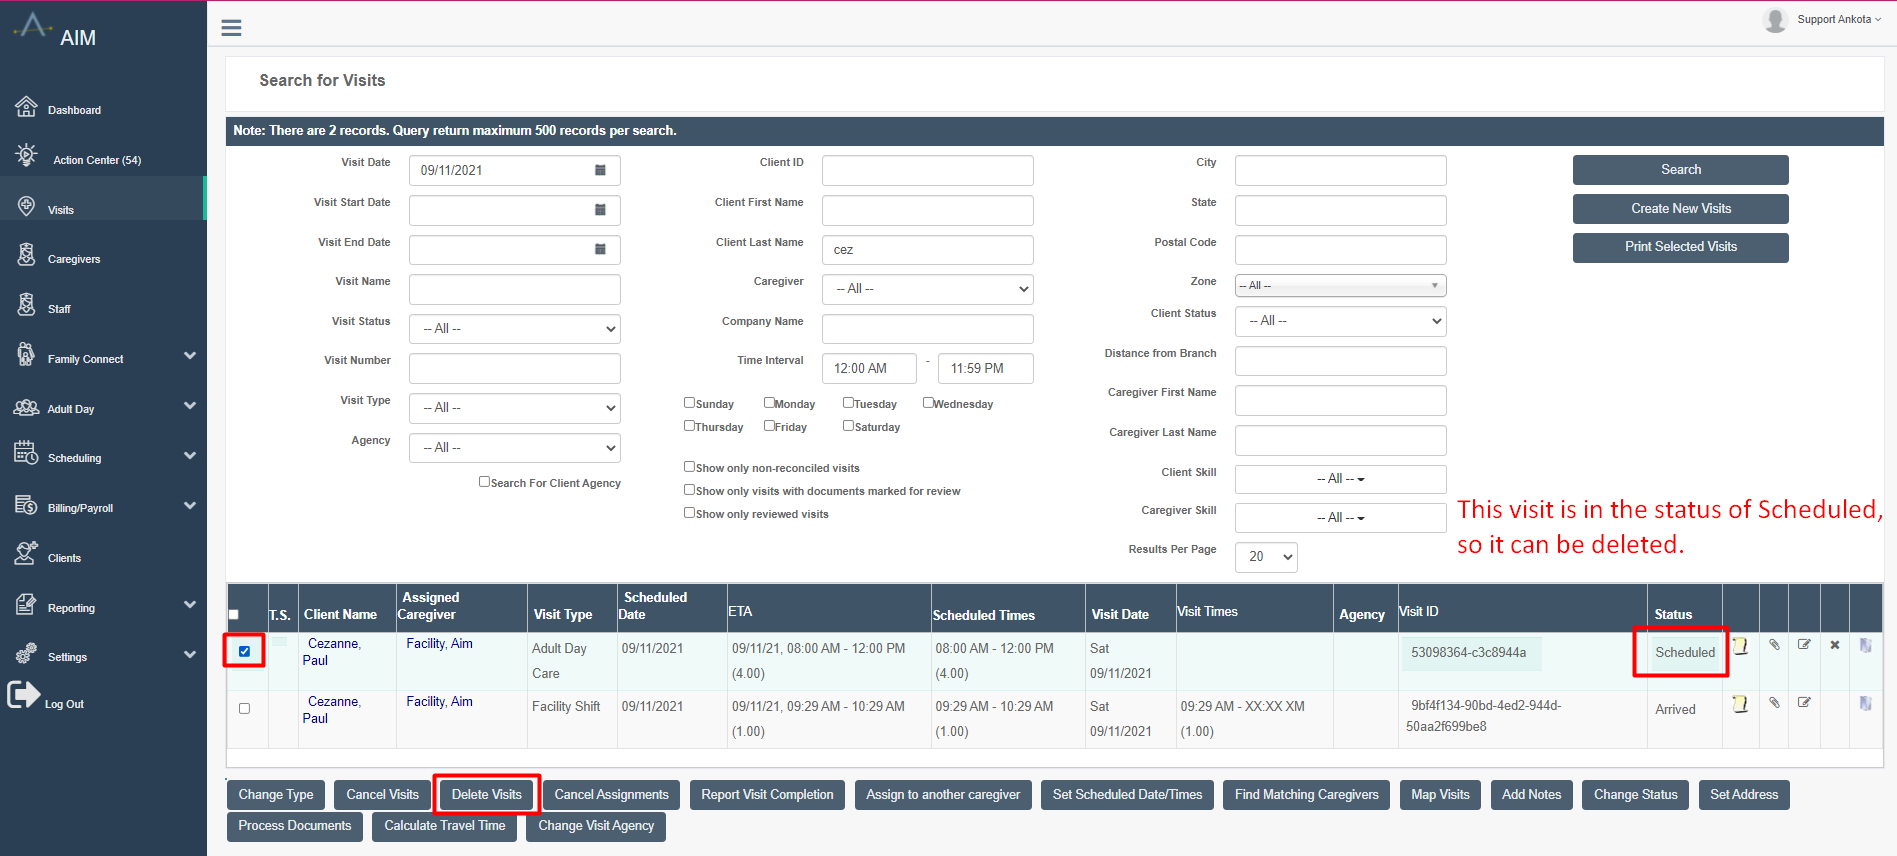
Task: Open the Results Per Page dropdown
Action: pyautogui.click(x=1267, y=557)
